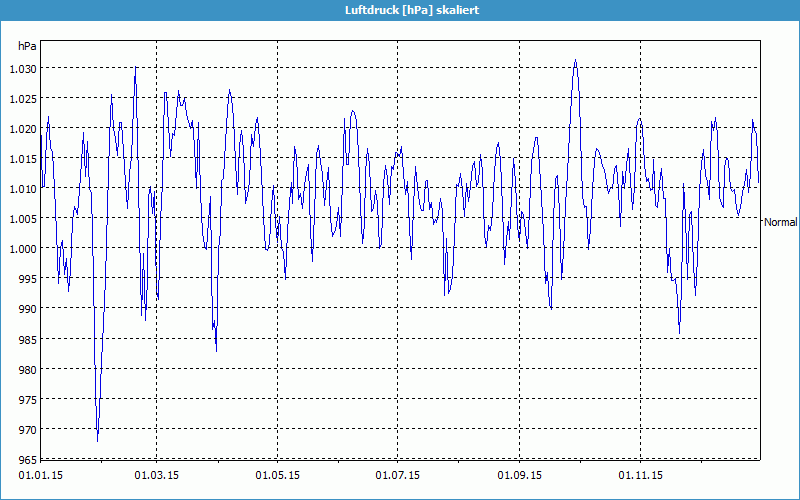Click the chart title 'Luftdruck [hPa] skaliert'
Viewport: 800px width, 500px height.
click(x=399, y=9)
